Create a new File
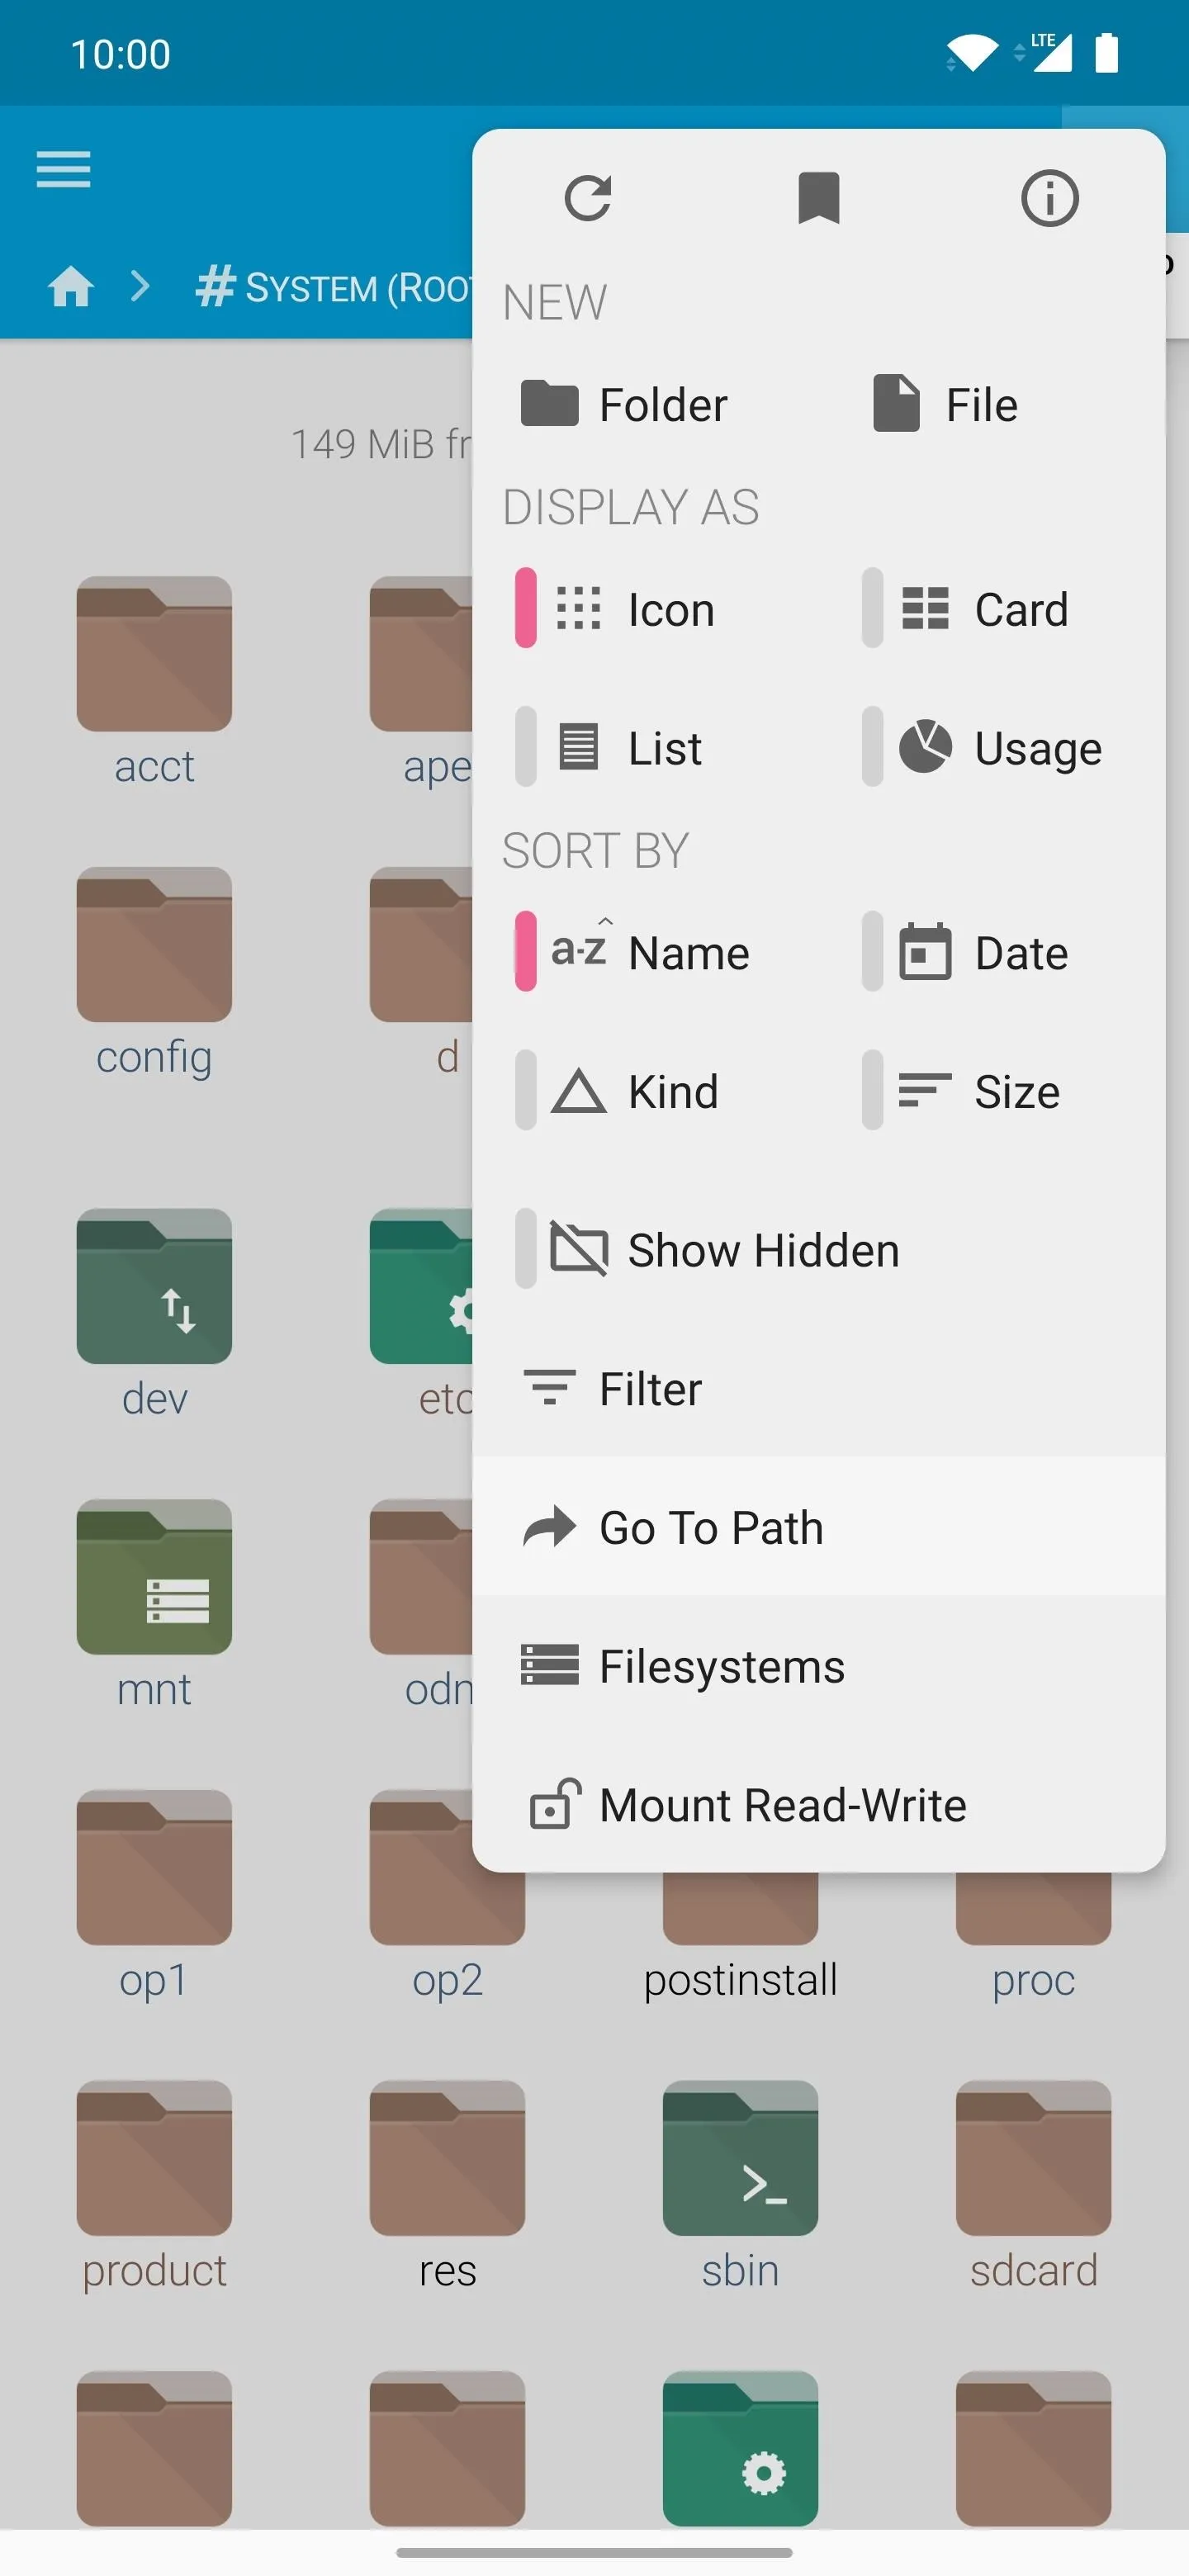The height and width of the screenshot is (2576, 1189). point(945,405)
